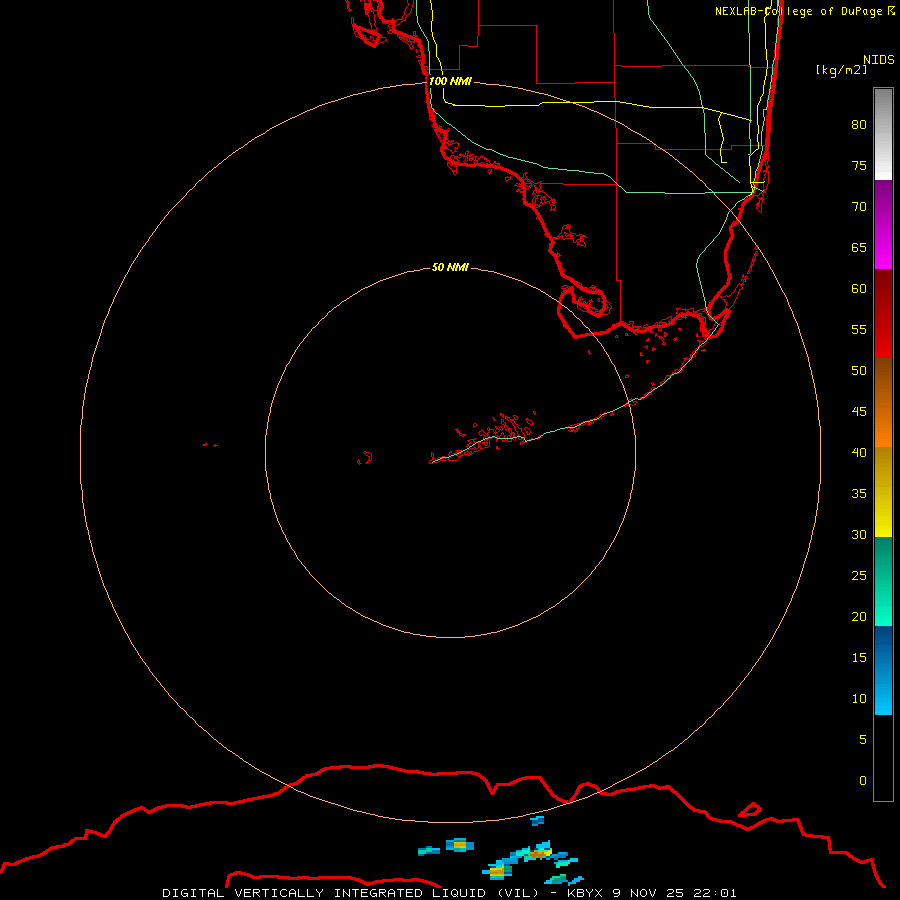Click the color scale value 25

click(859, 575)
